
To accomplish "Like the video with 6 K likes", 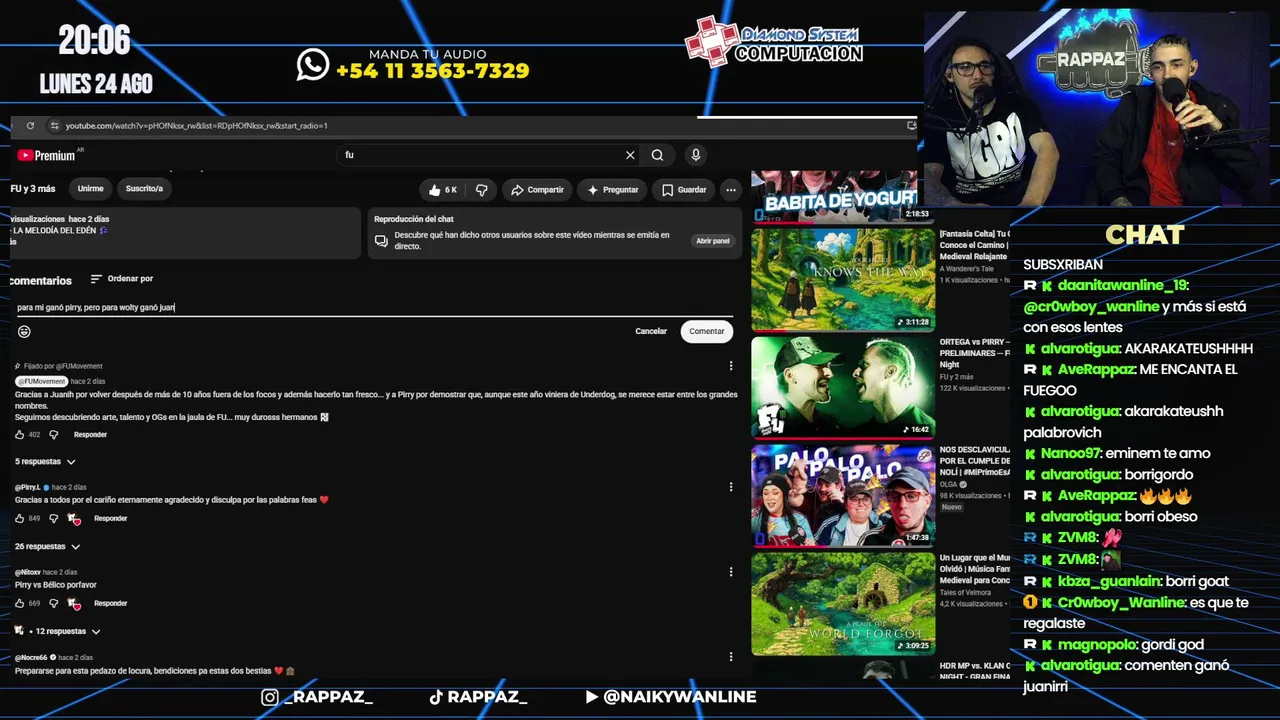I will (442, 190).
